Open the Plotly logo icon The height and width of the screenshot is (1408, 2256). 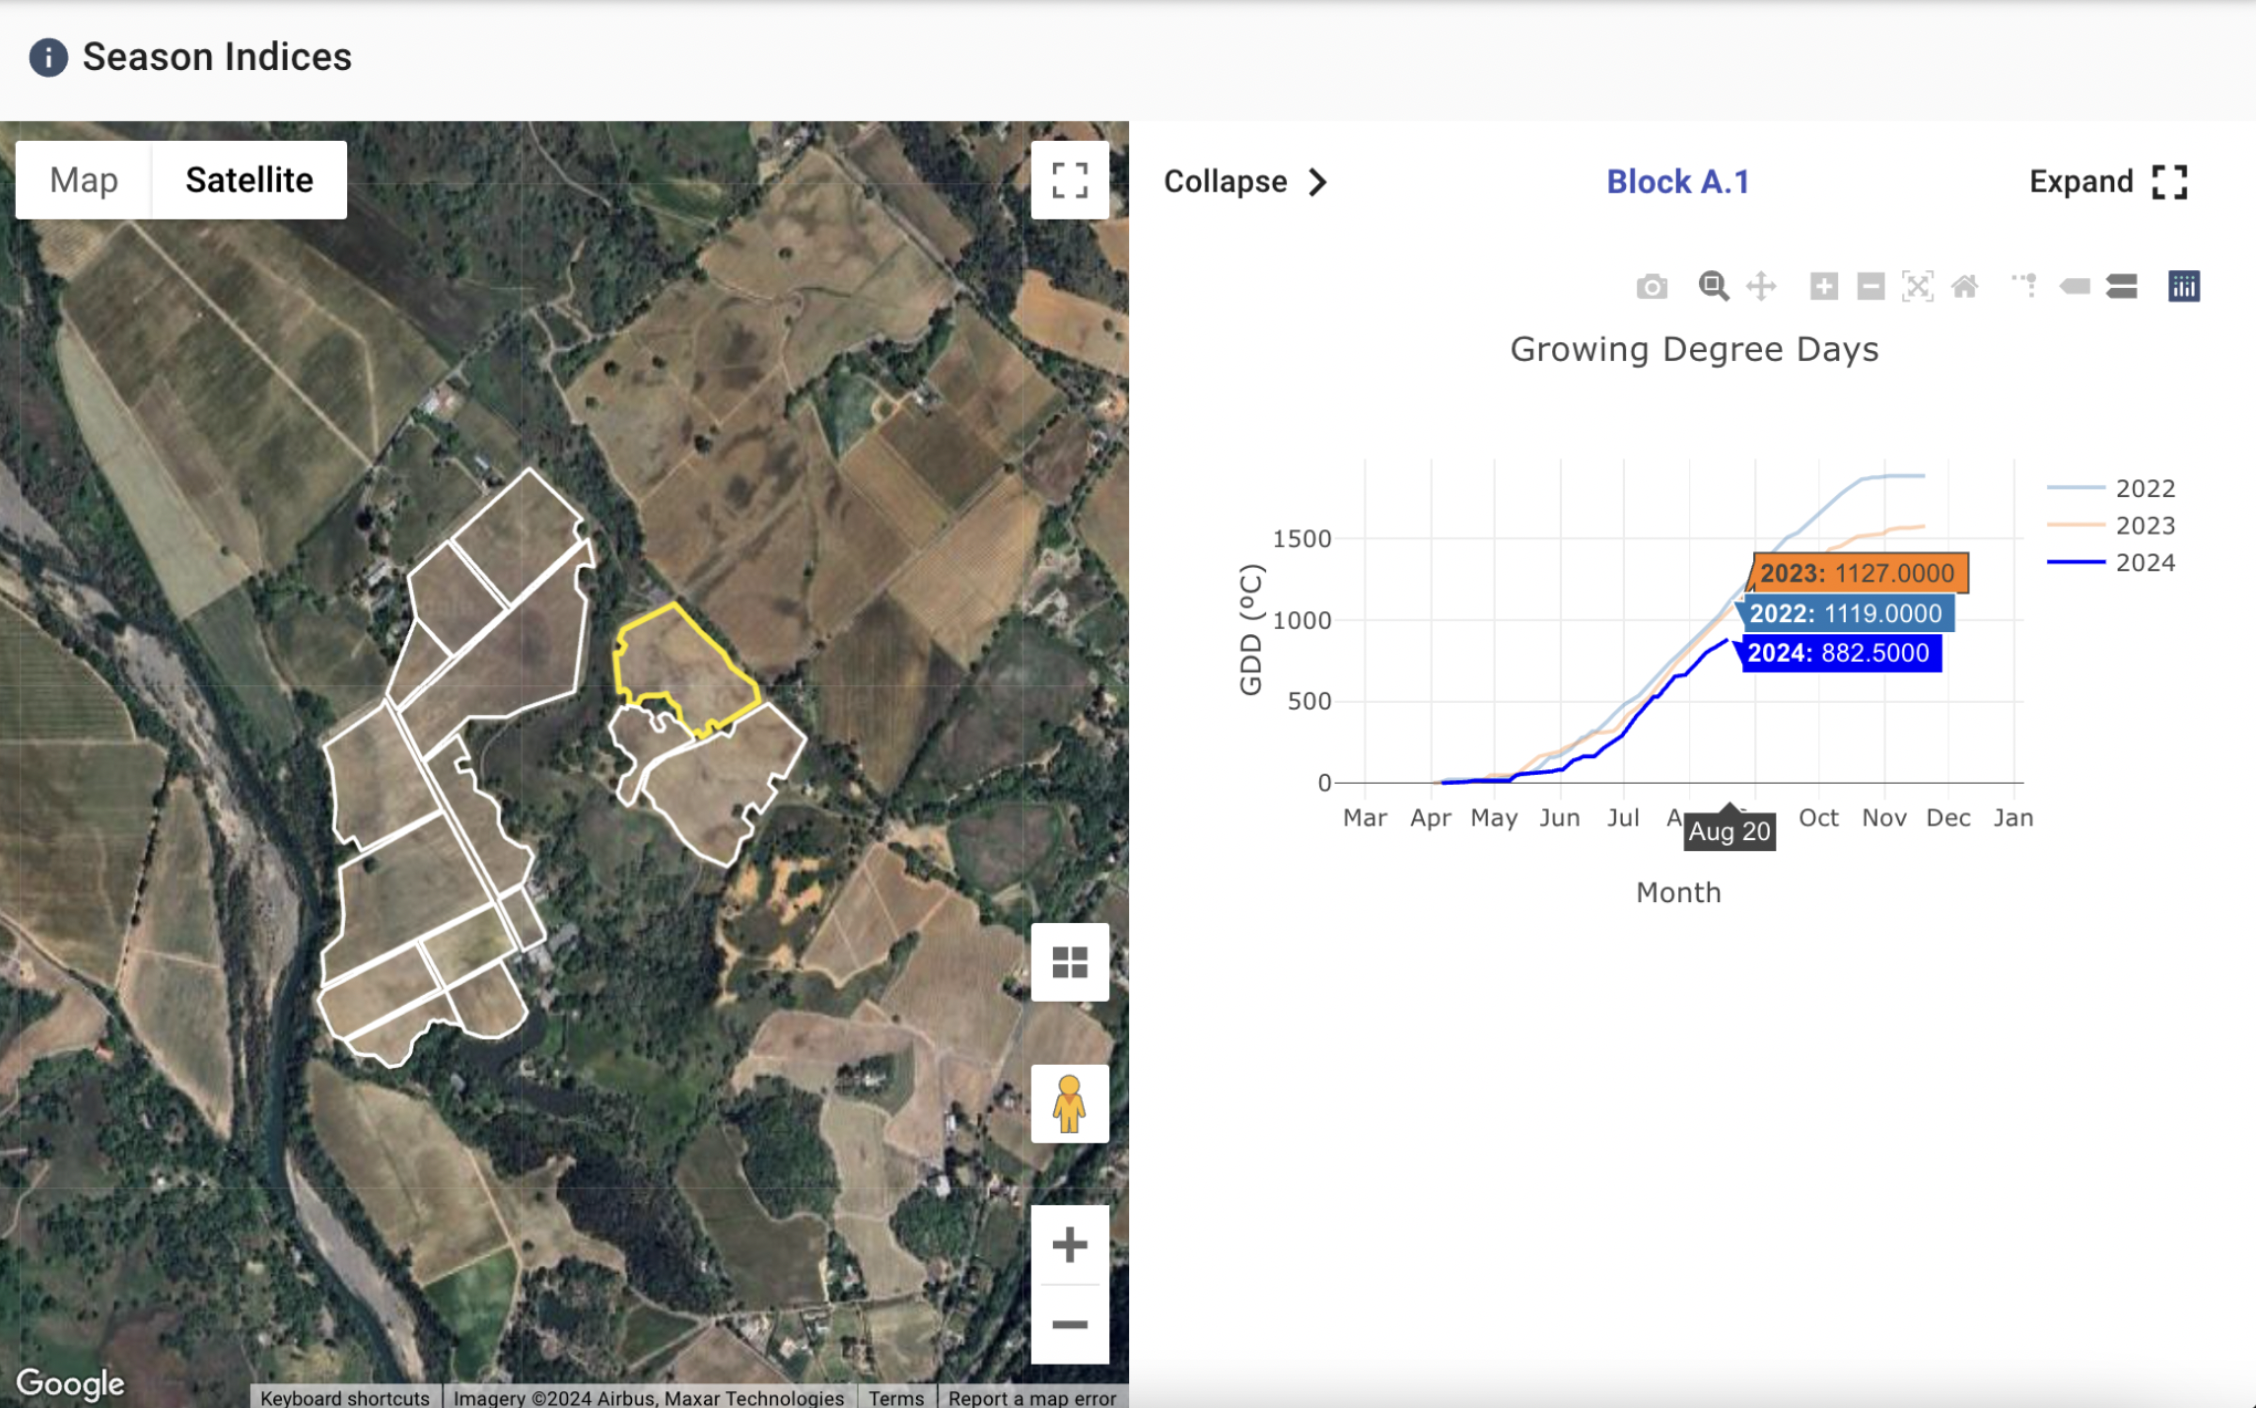2184,286
